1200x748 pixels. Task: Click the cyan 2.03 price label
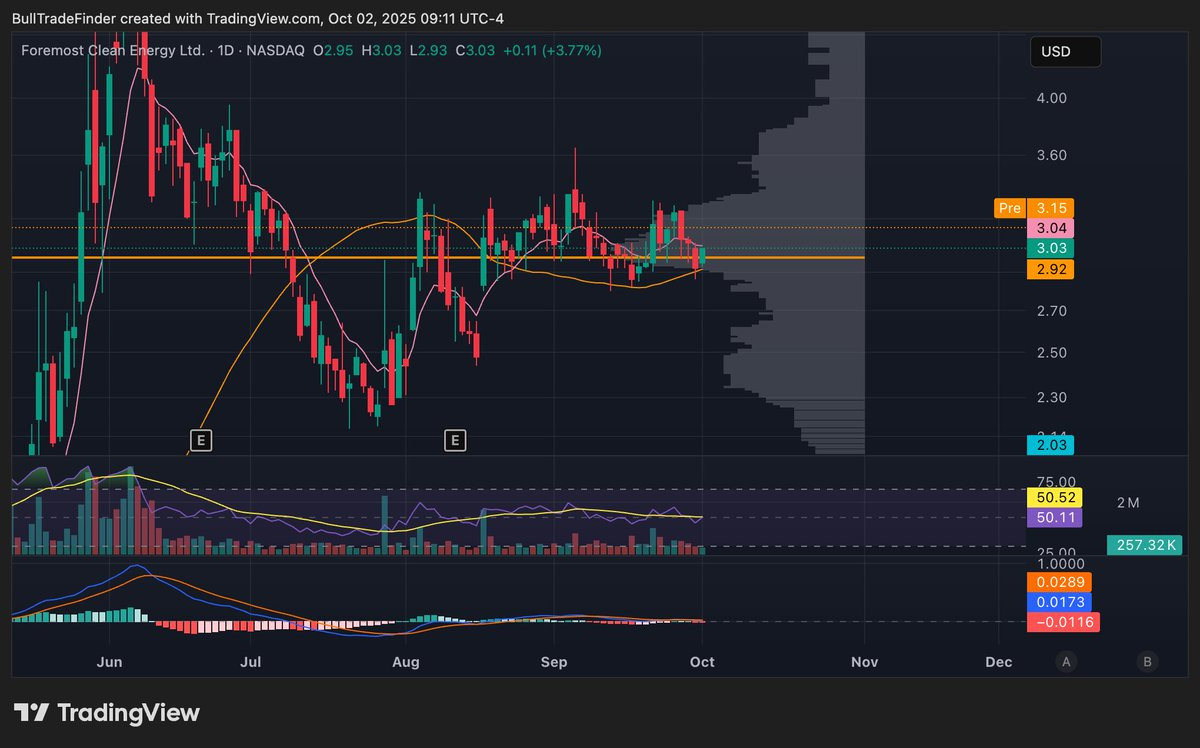point(1051,446)
